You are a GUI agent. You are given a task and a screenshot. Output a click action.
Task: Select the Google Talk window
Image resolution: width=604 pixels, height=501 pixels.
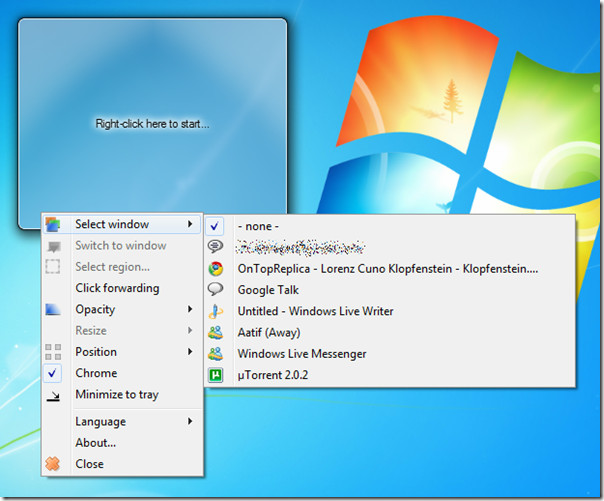click(390, 290)
